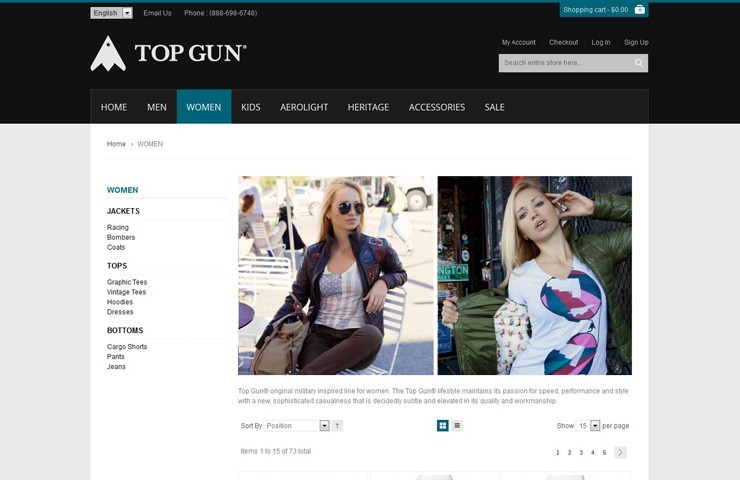Screen dimensions: 740x480
Task: Expand the Sort By Position dropdown
Action: click(296, 426)
